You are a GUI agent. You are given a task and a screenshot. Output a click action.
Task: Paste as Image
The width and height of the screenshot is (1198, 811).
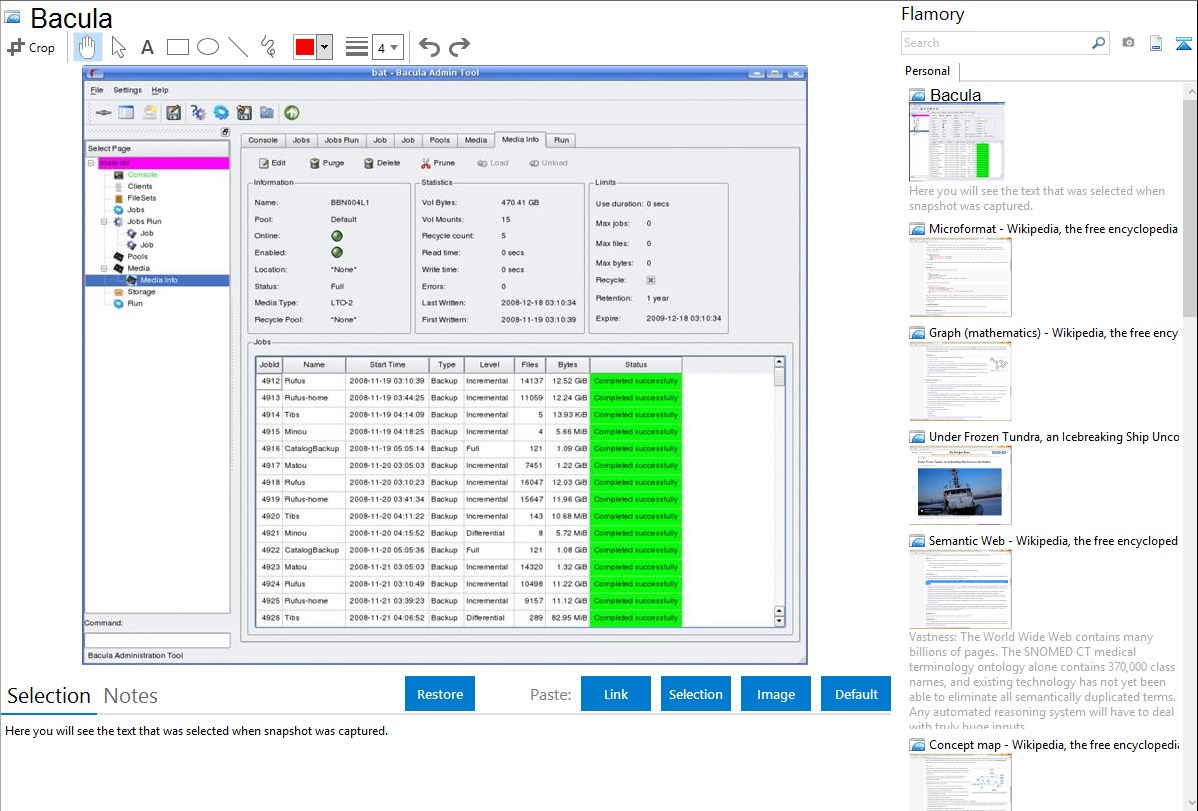tap(775, 694)
